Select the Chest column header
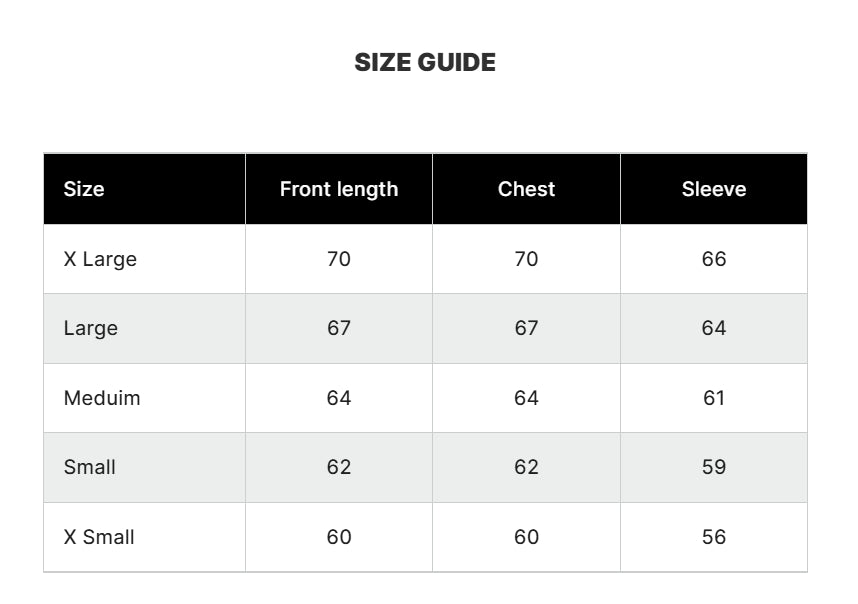The width and height of the screenshot is (858, 604). click(x=526, y=189)
